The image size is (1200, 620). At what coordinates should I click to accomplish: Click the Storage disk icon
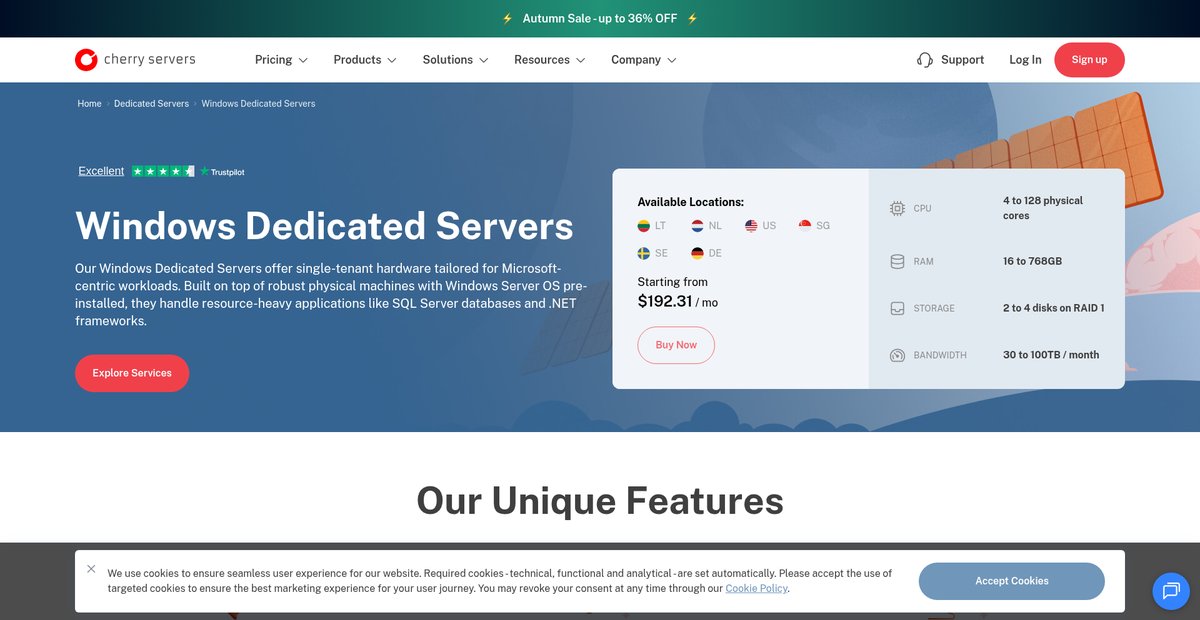(x=897, y=308)
